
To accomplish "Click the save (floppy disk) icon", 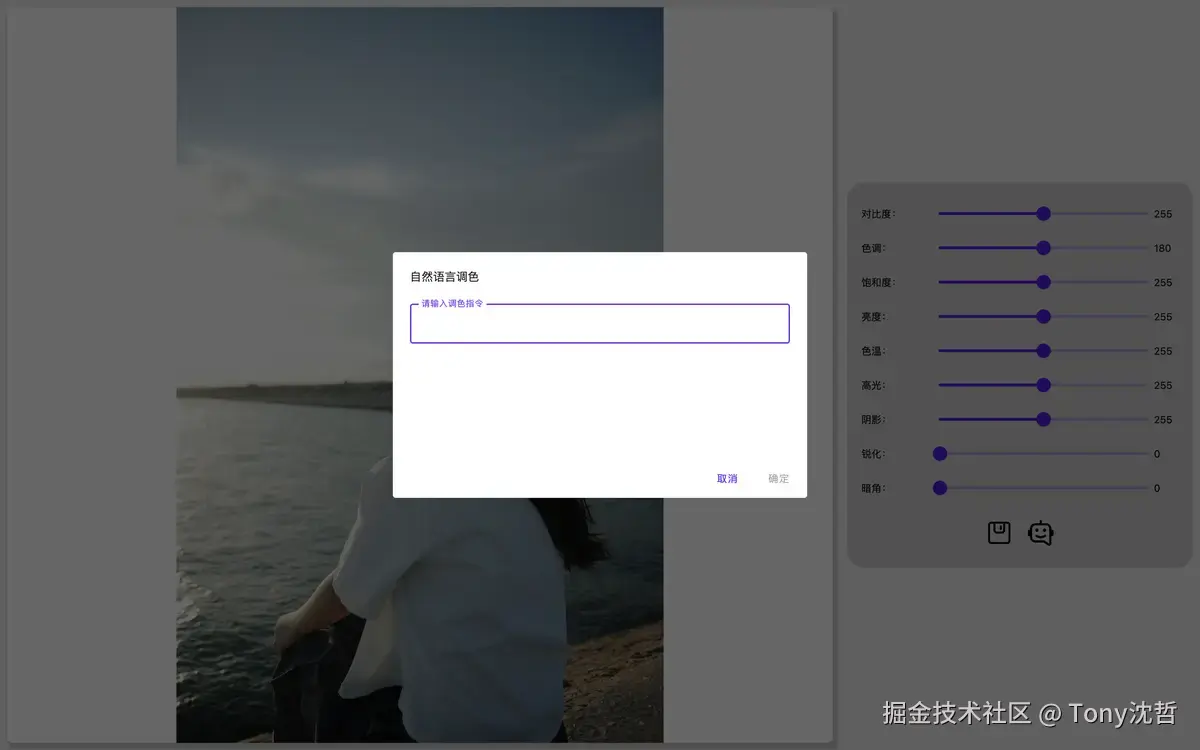I will click(x=997, y=532).
